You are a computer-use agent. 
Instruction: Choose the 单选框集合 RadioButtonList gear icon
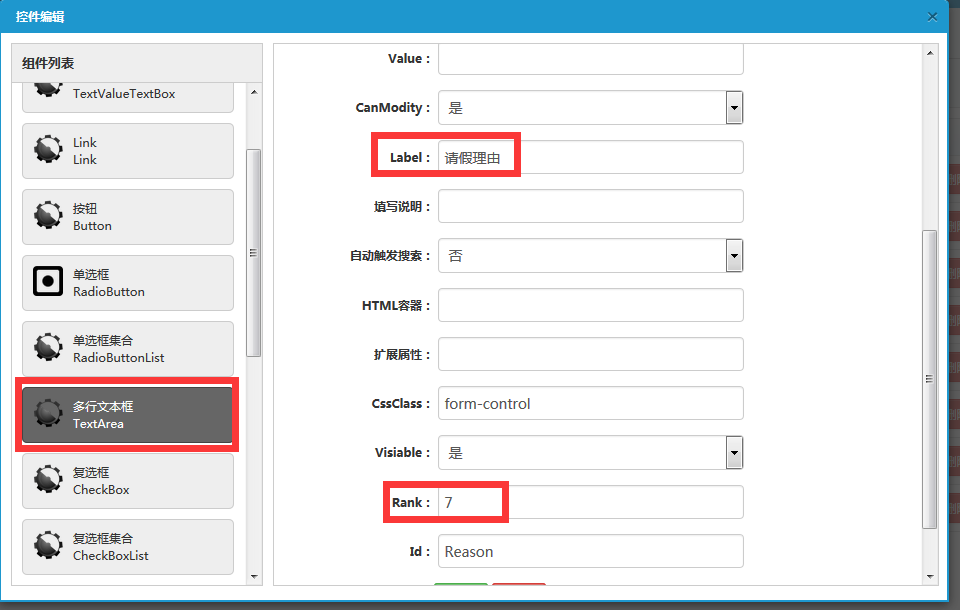point(48,347)
